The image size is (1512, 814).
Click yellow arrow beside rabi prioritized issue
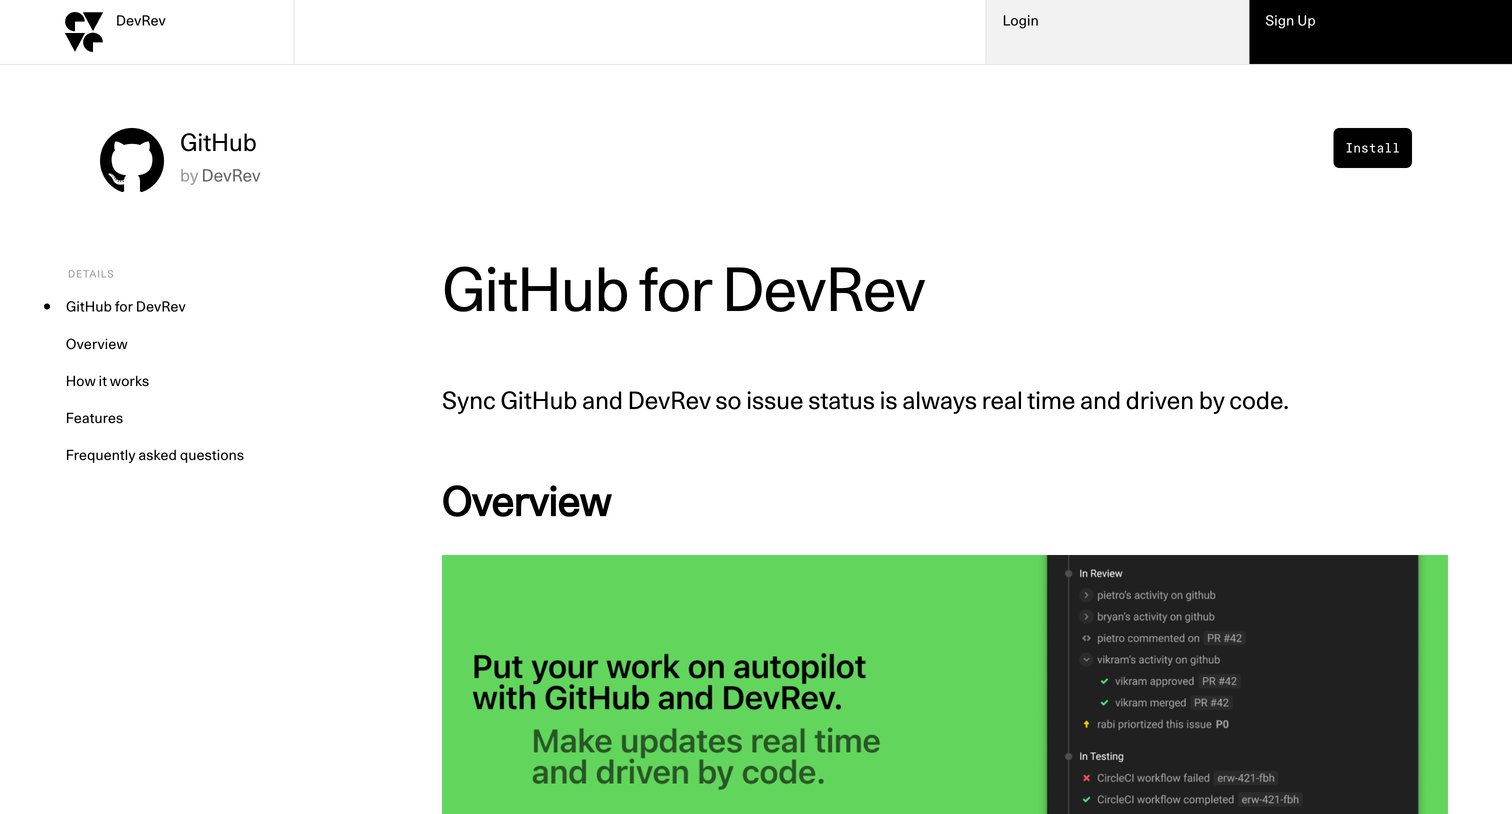click(1086, 724)
